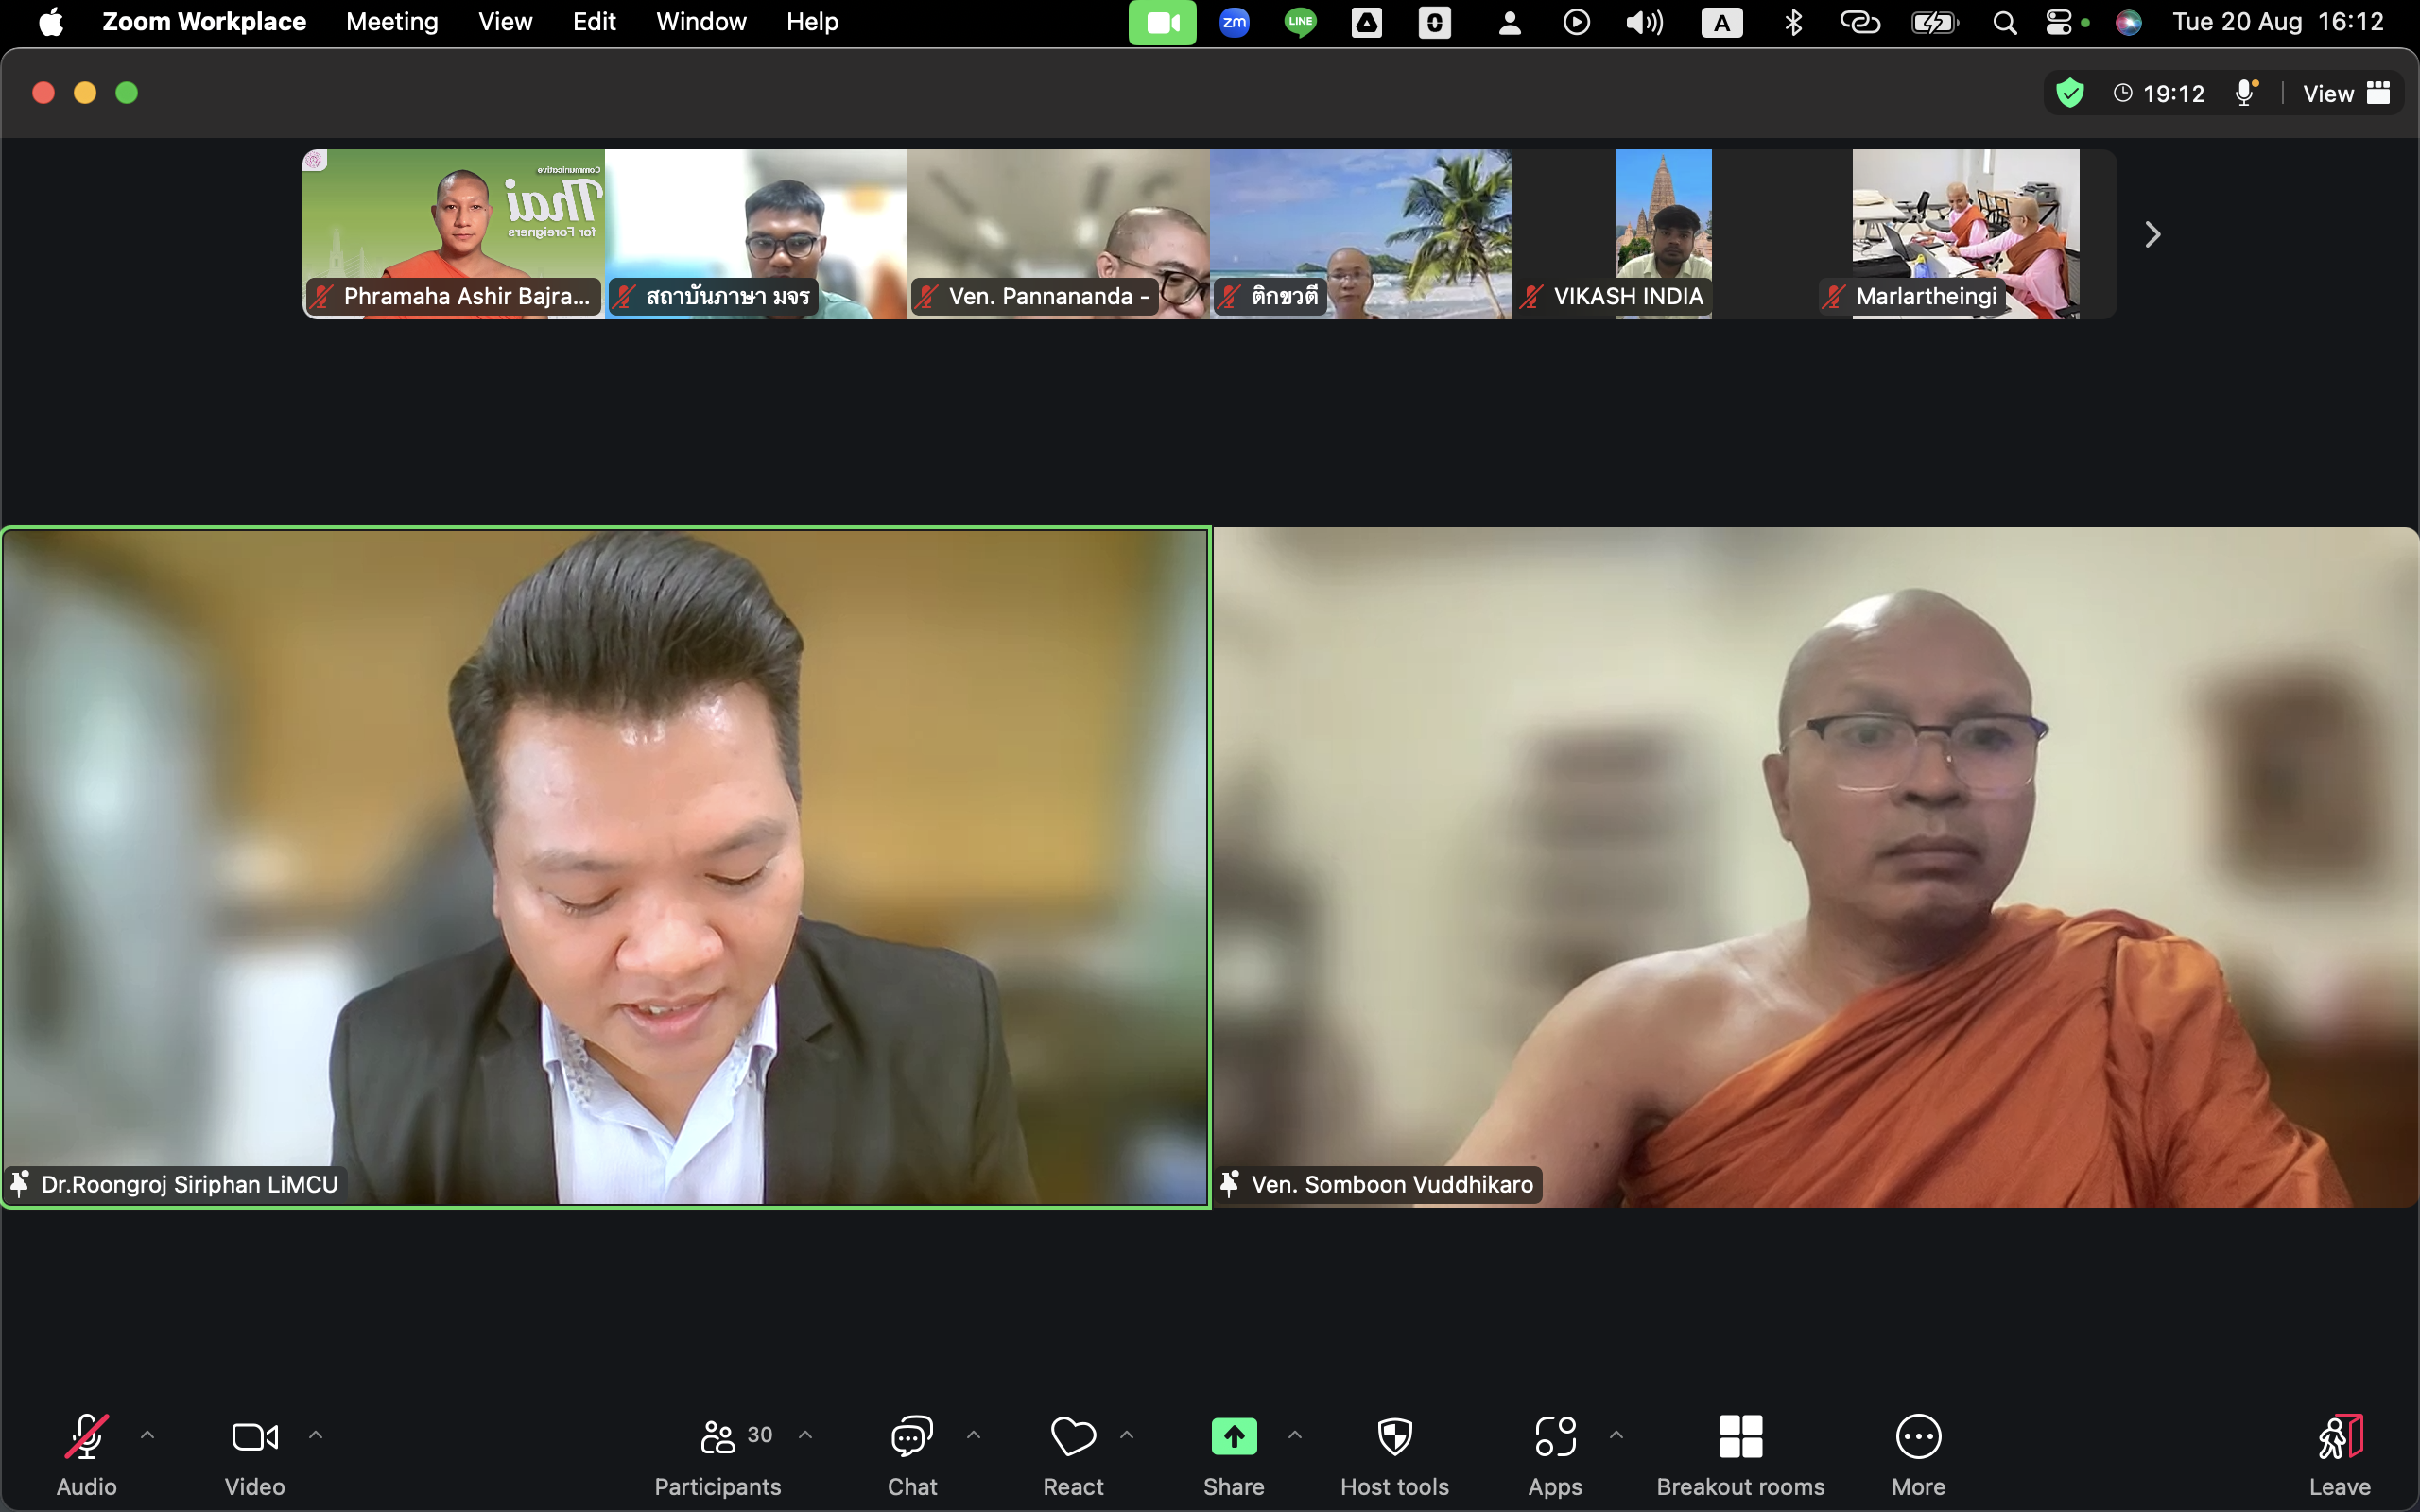Image resolution: width=2420 pixels, height=1512 pixels.
Task: Start screen sharing with Share button
Action: 1234,1454
